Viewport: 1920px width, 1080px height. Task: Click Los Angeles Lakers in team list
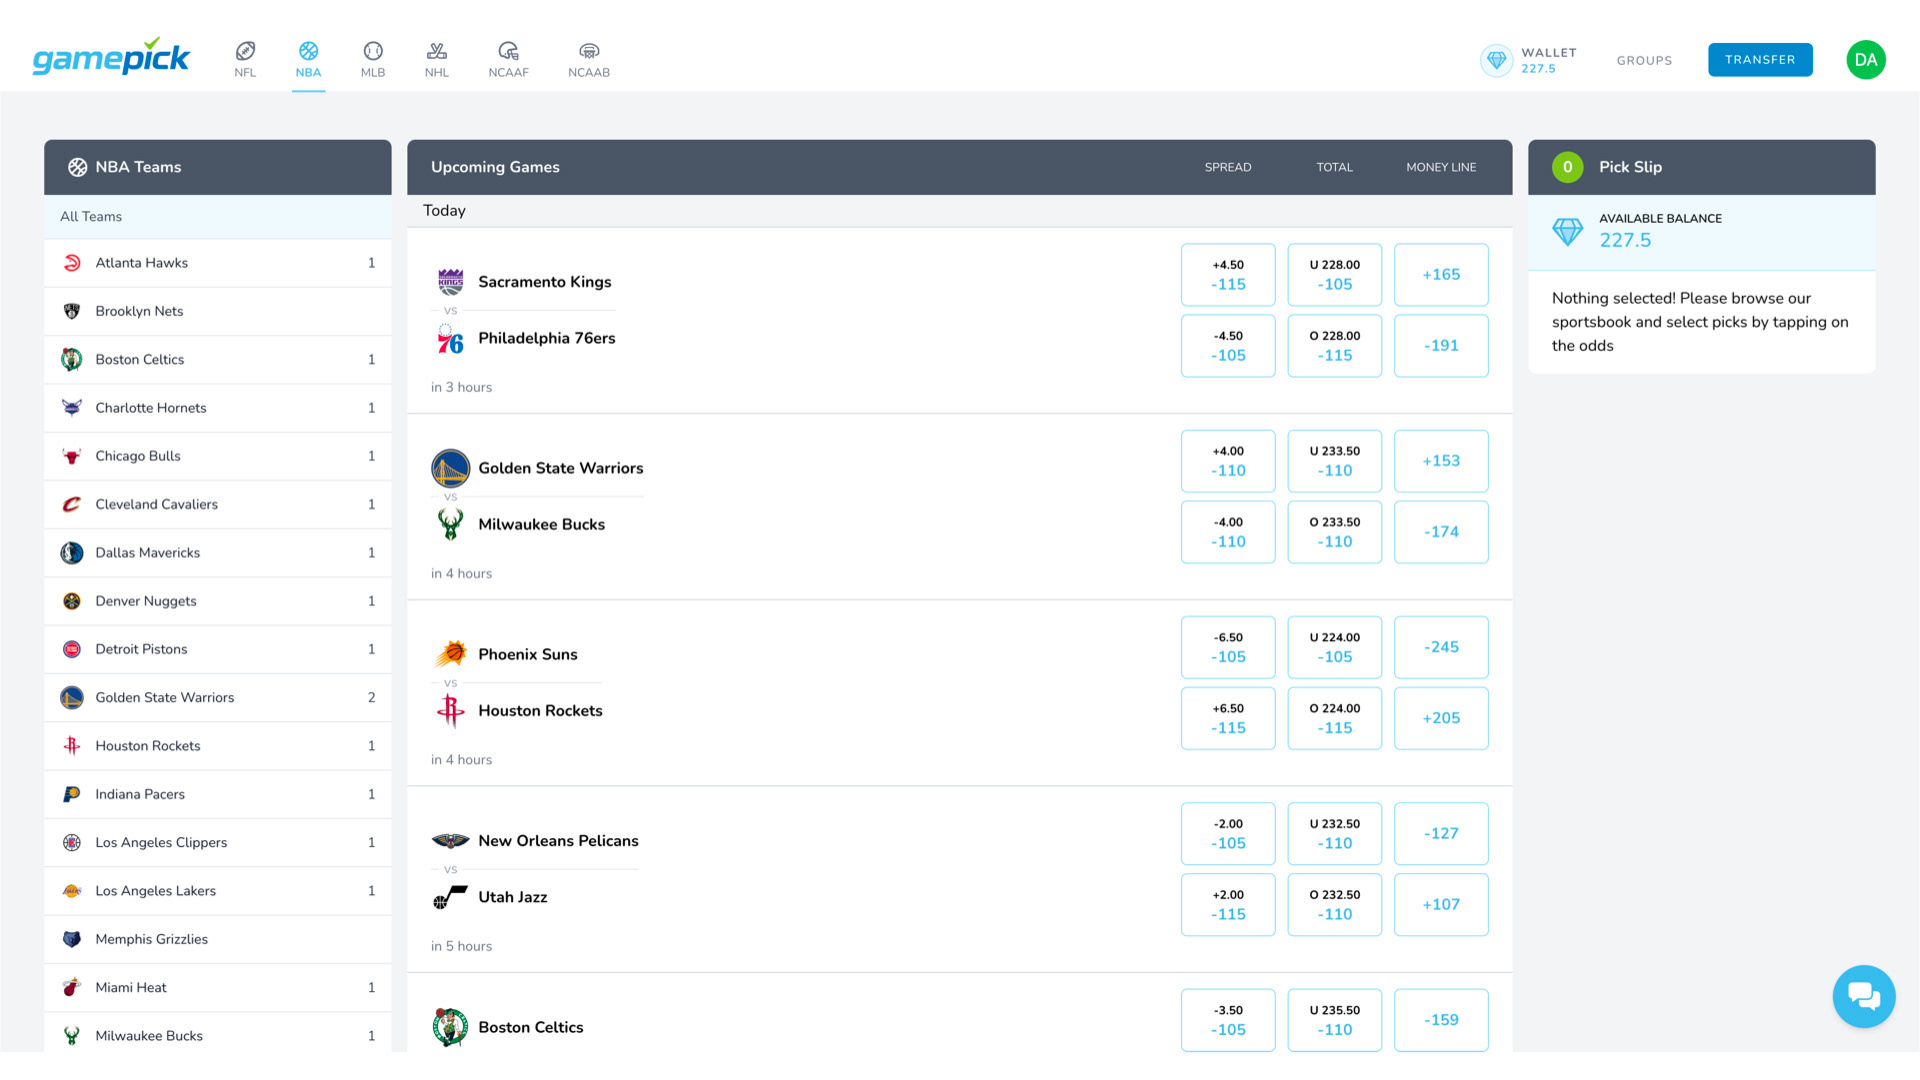(218, 891)
